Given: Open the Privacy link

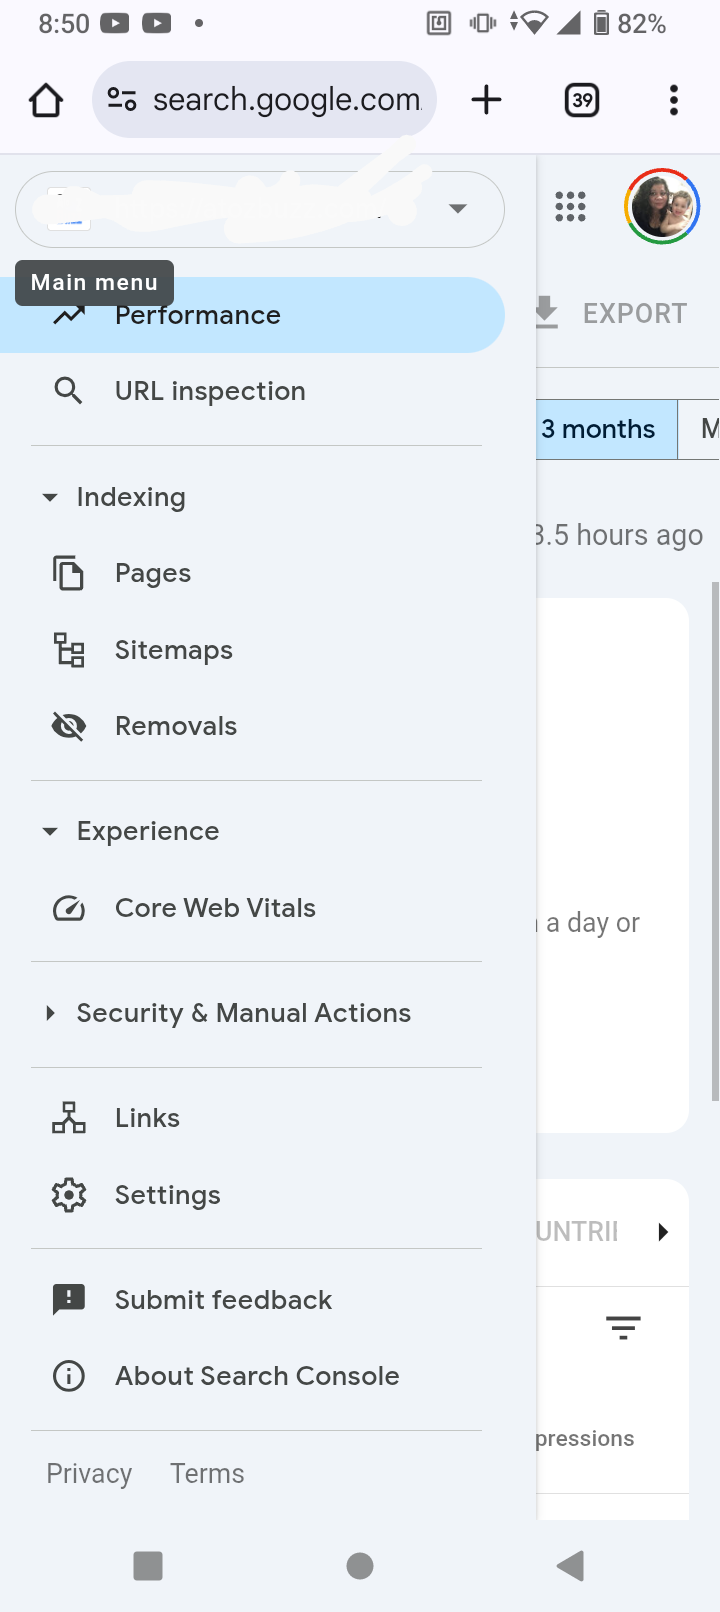Looking at the screenshot, I should click(89, 1473).
